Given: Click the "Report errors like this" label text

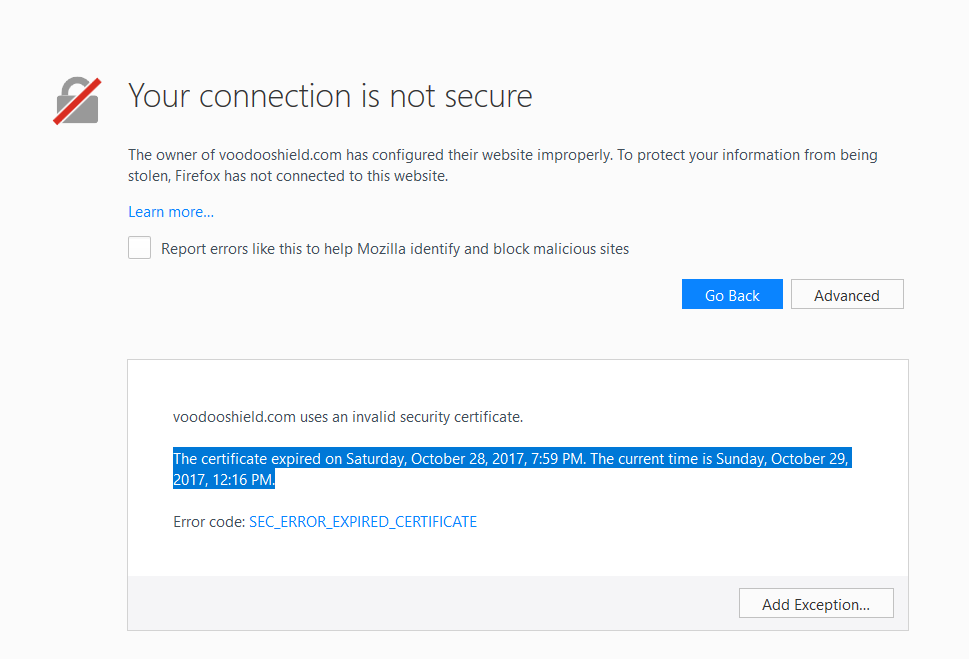Looking at the screenshot, I should 395,249.
